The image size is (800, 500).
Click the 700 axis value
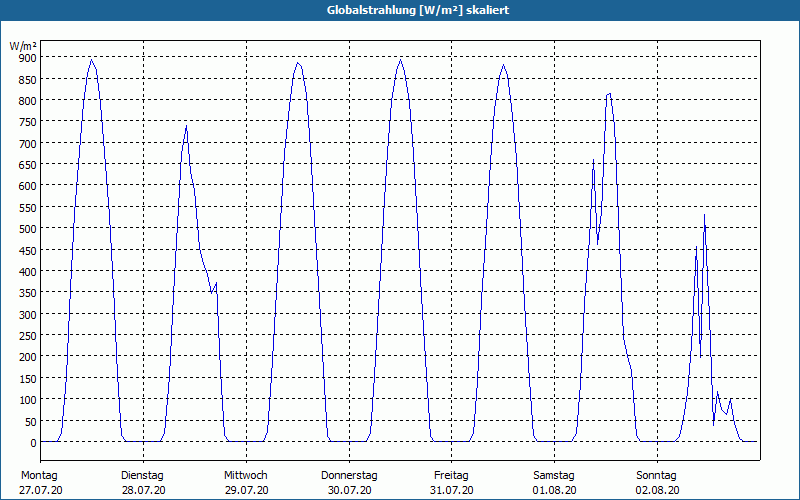(x=28, y=144)
